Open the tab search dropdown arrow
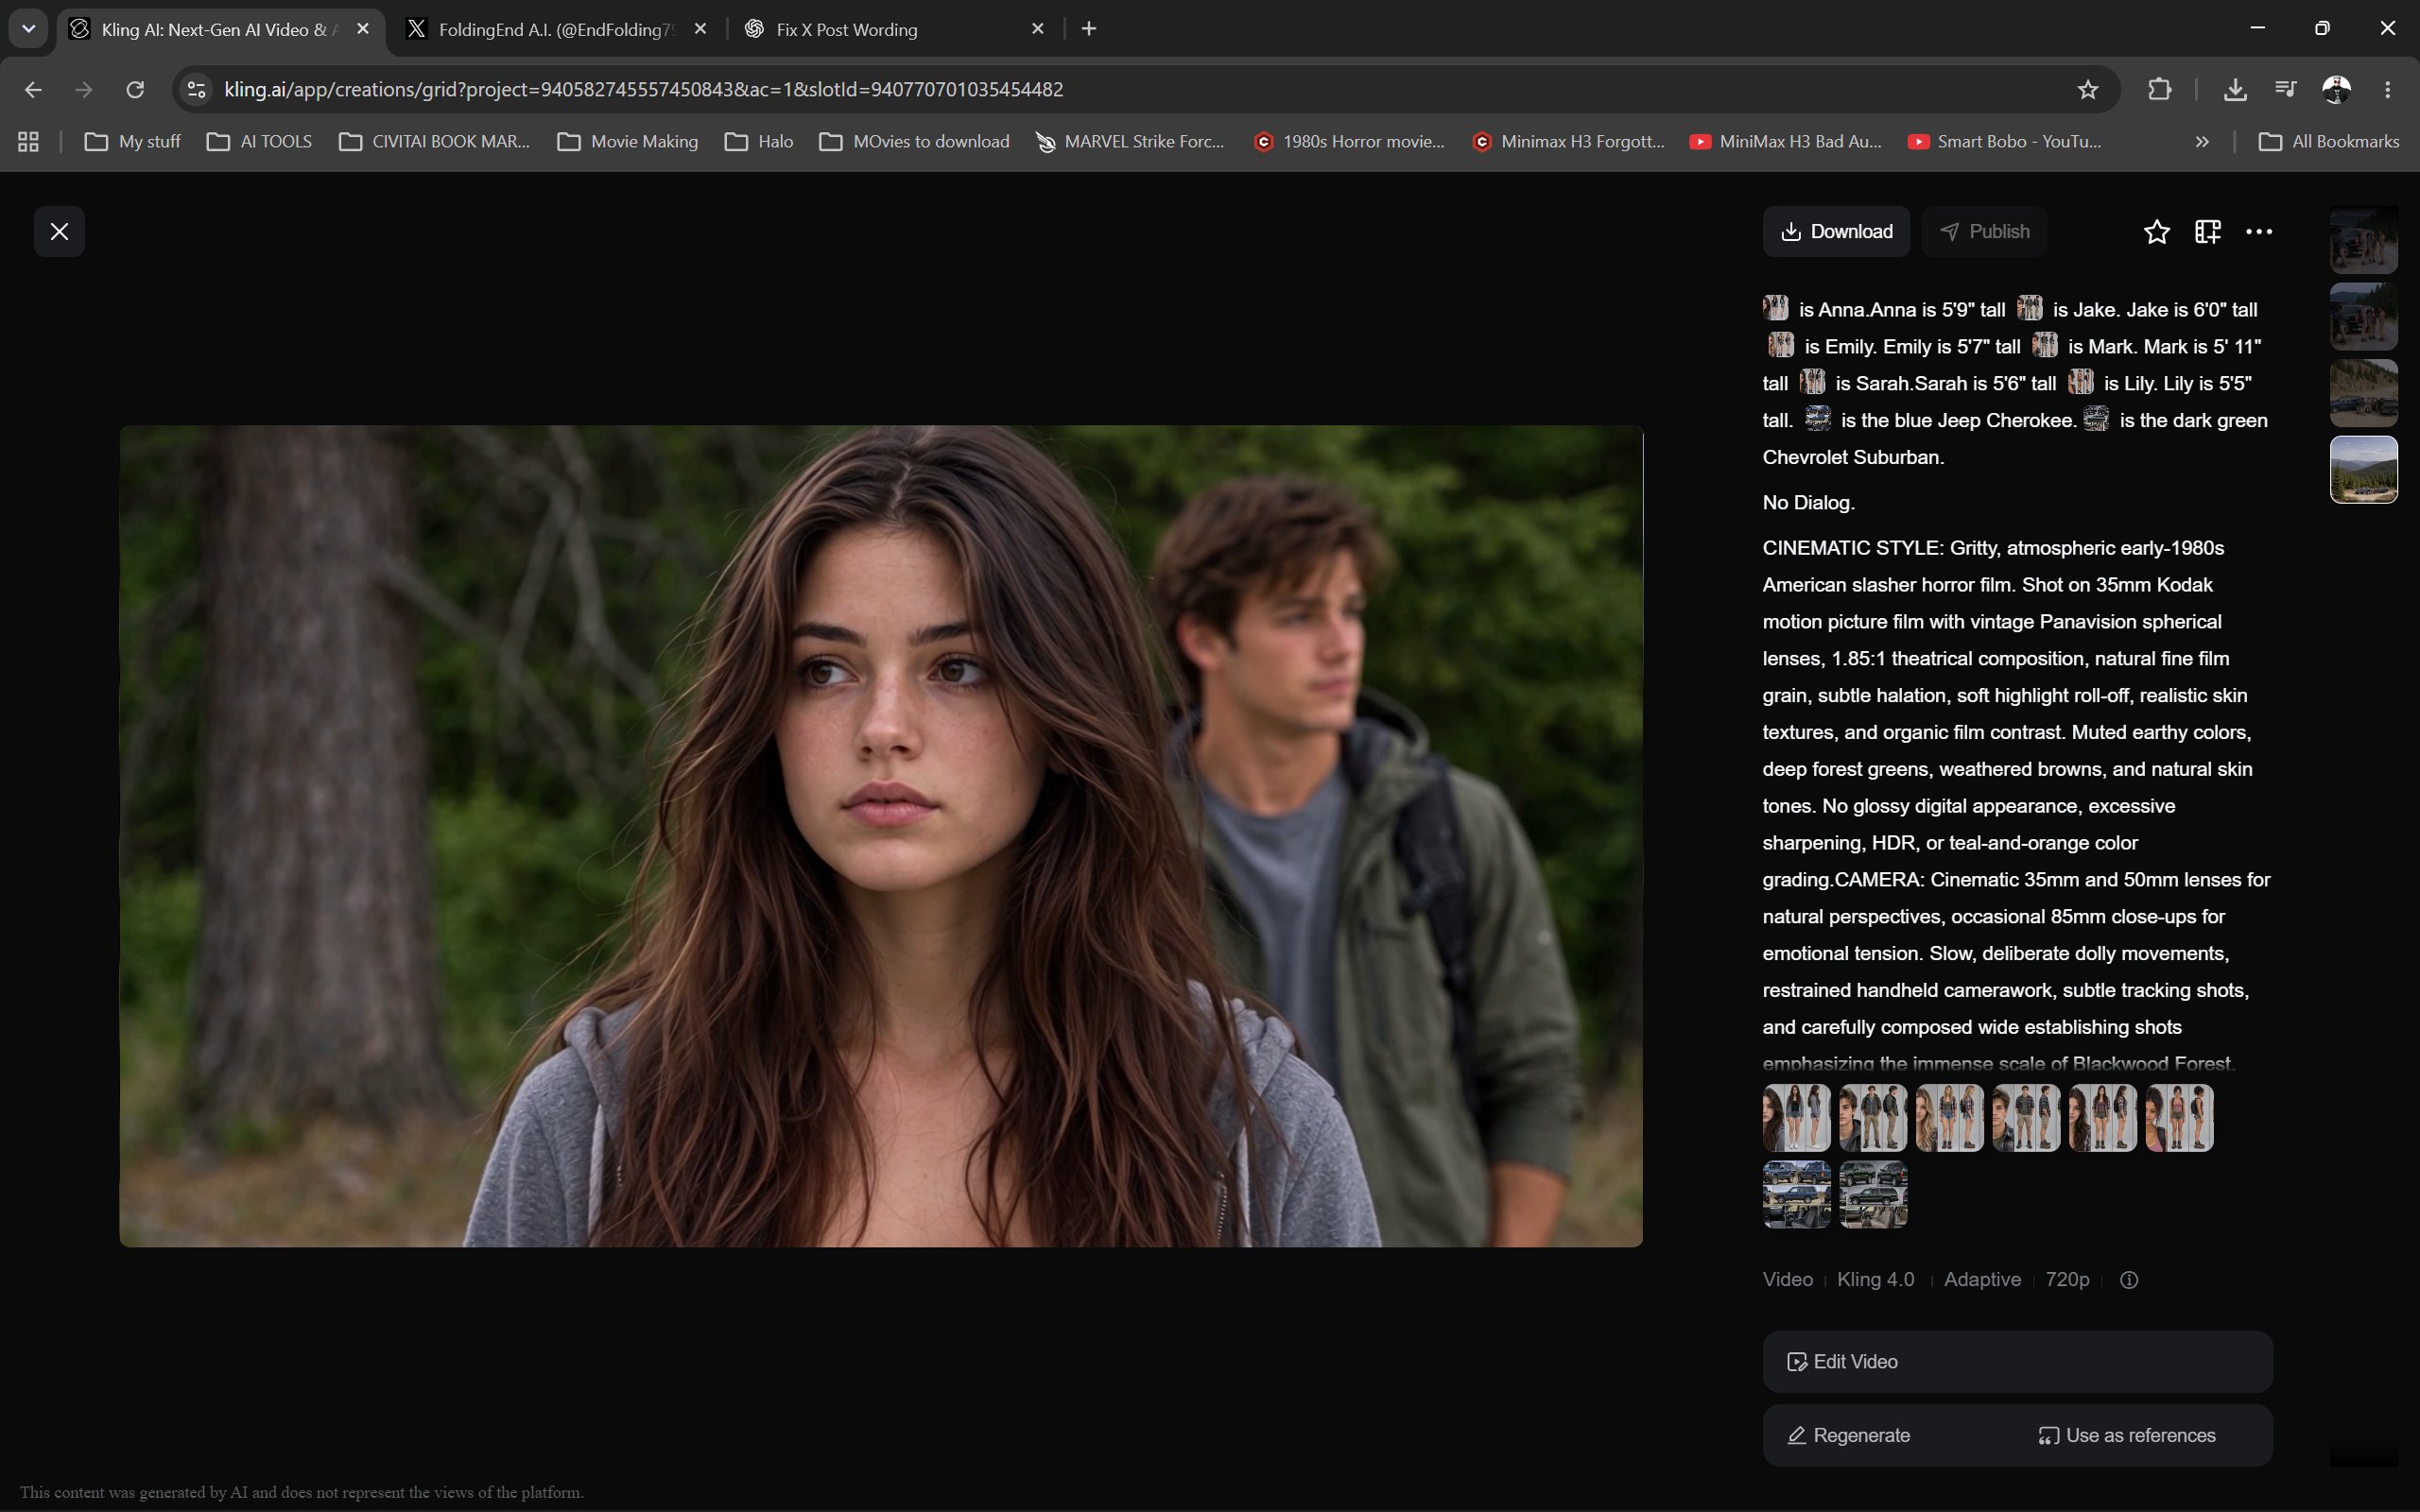The image size is (2420, 1512). point(28,29)
